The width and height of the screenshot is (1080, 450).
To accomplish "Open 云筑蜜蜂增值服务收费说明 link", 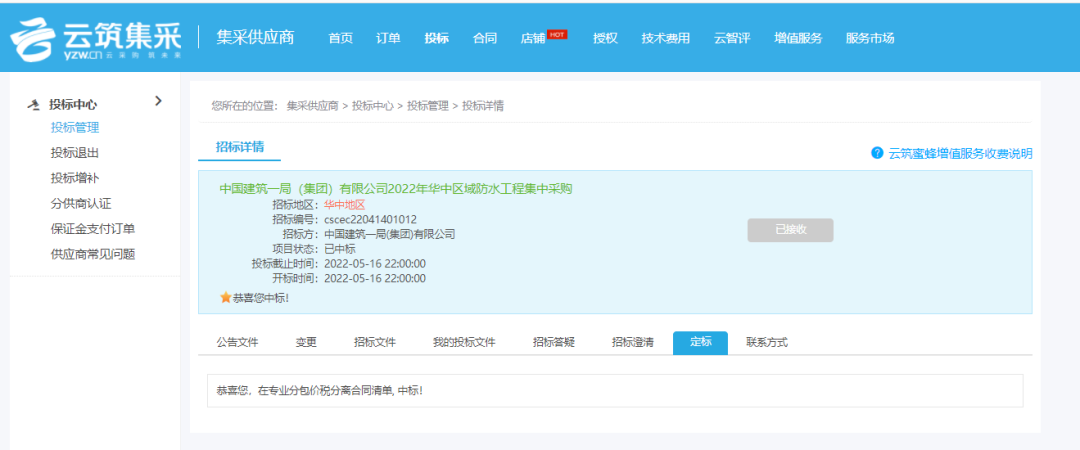I will pos(960,153).
